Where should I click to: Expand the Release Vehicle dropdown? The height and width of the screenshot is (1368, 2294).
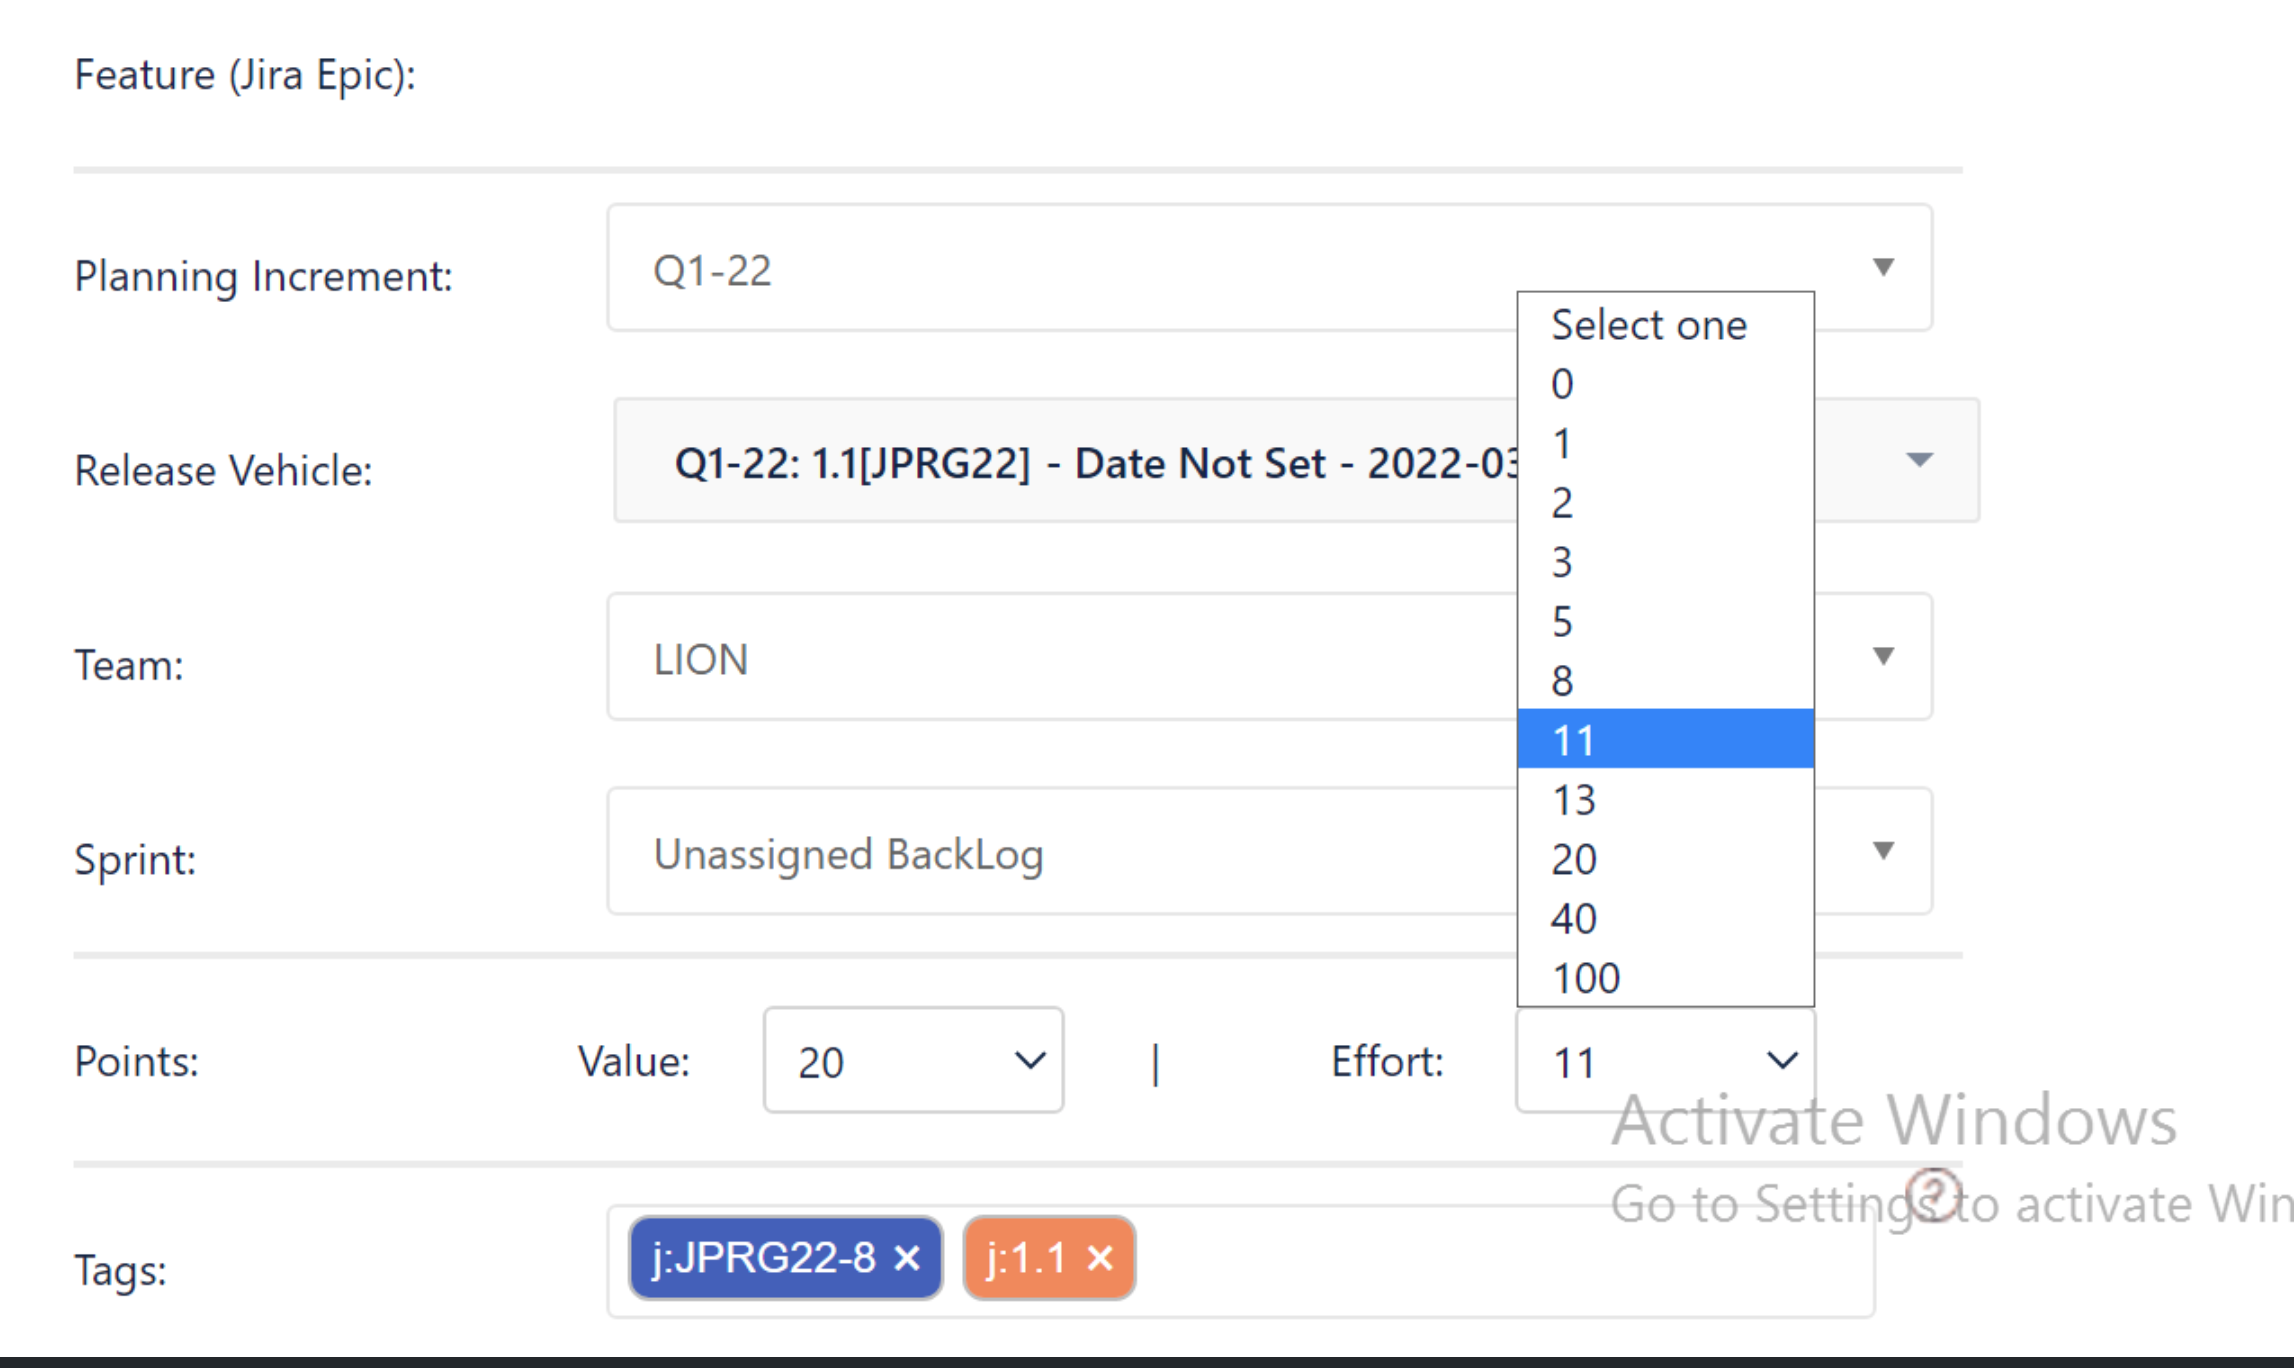1918,460
